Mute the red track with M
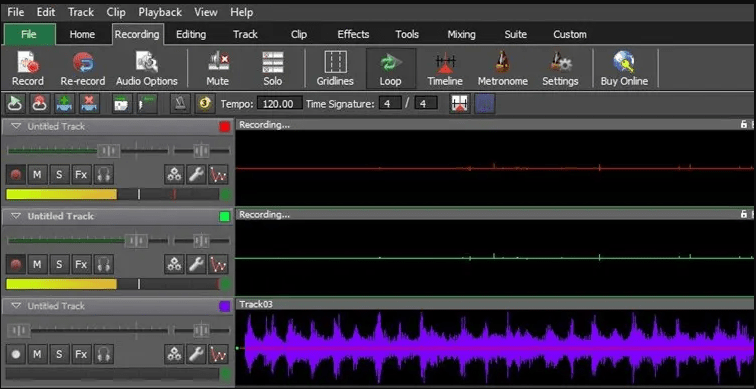The height and width of the screenshot is (389, 756). coord(37,174)
